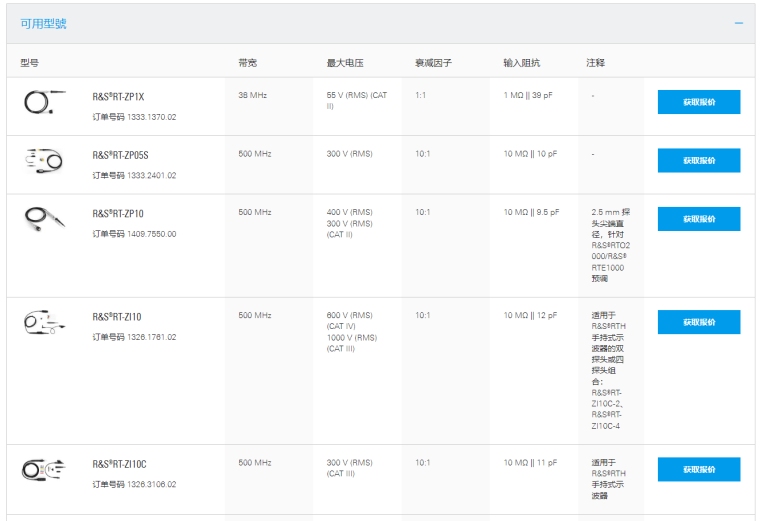
Task: Select the R&S RT-ZP10 model name
Action: pos(119,213)
